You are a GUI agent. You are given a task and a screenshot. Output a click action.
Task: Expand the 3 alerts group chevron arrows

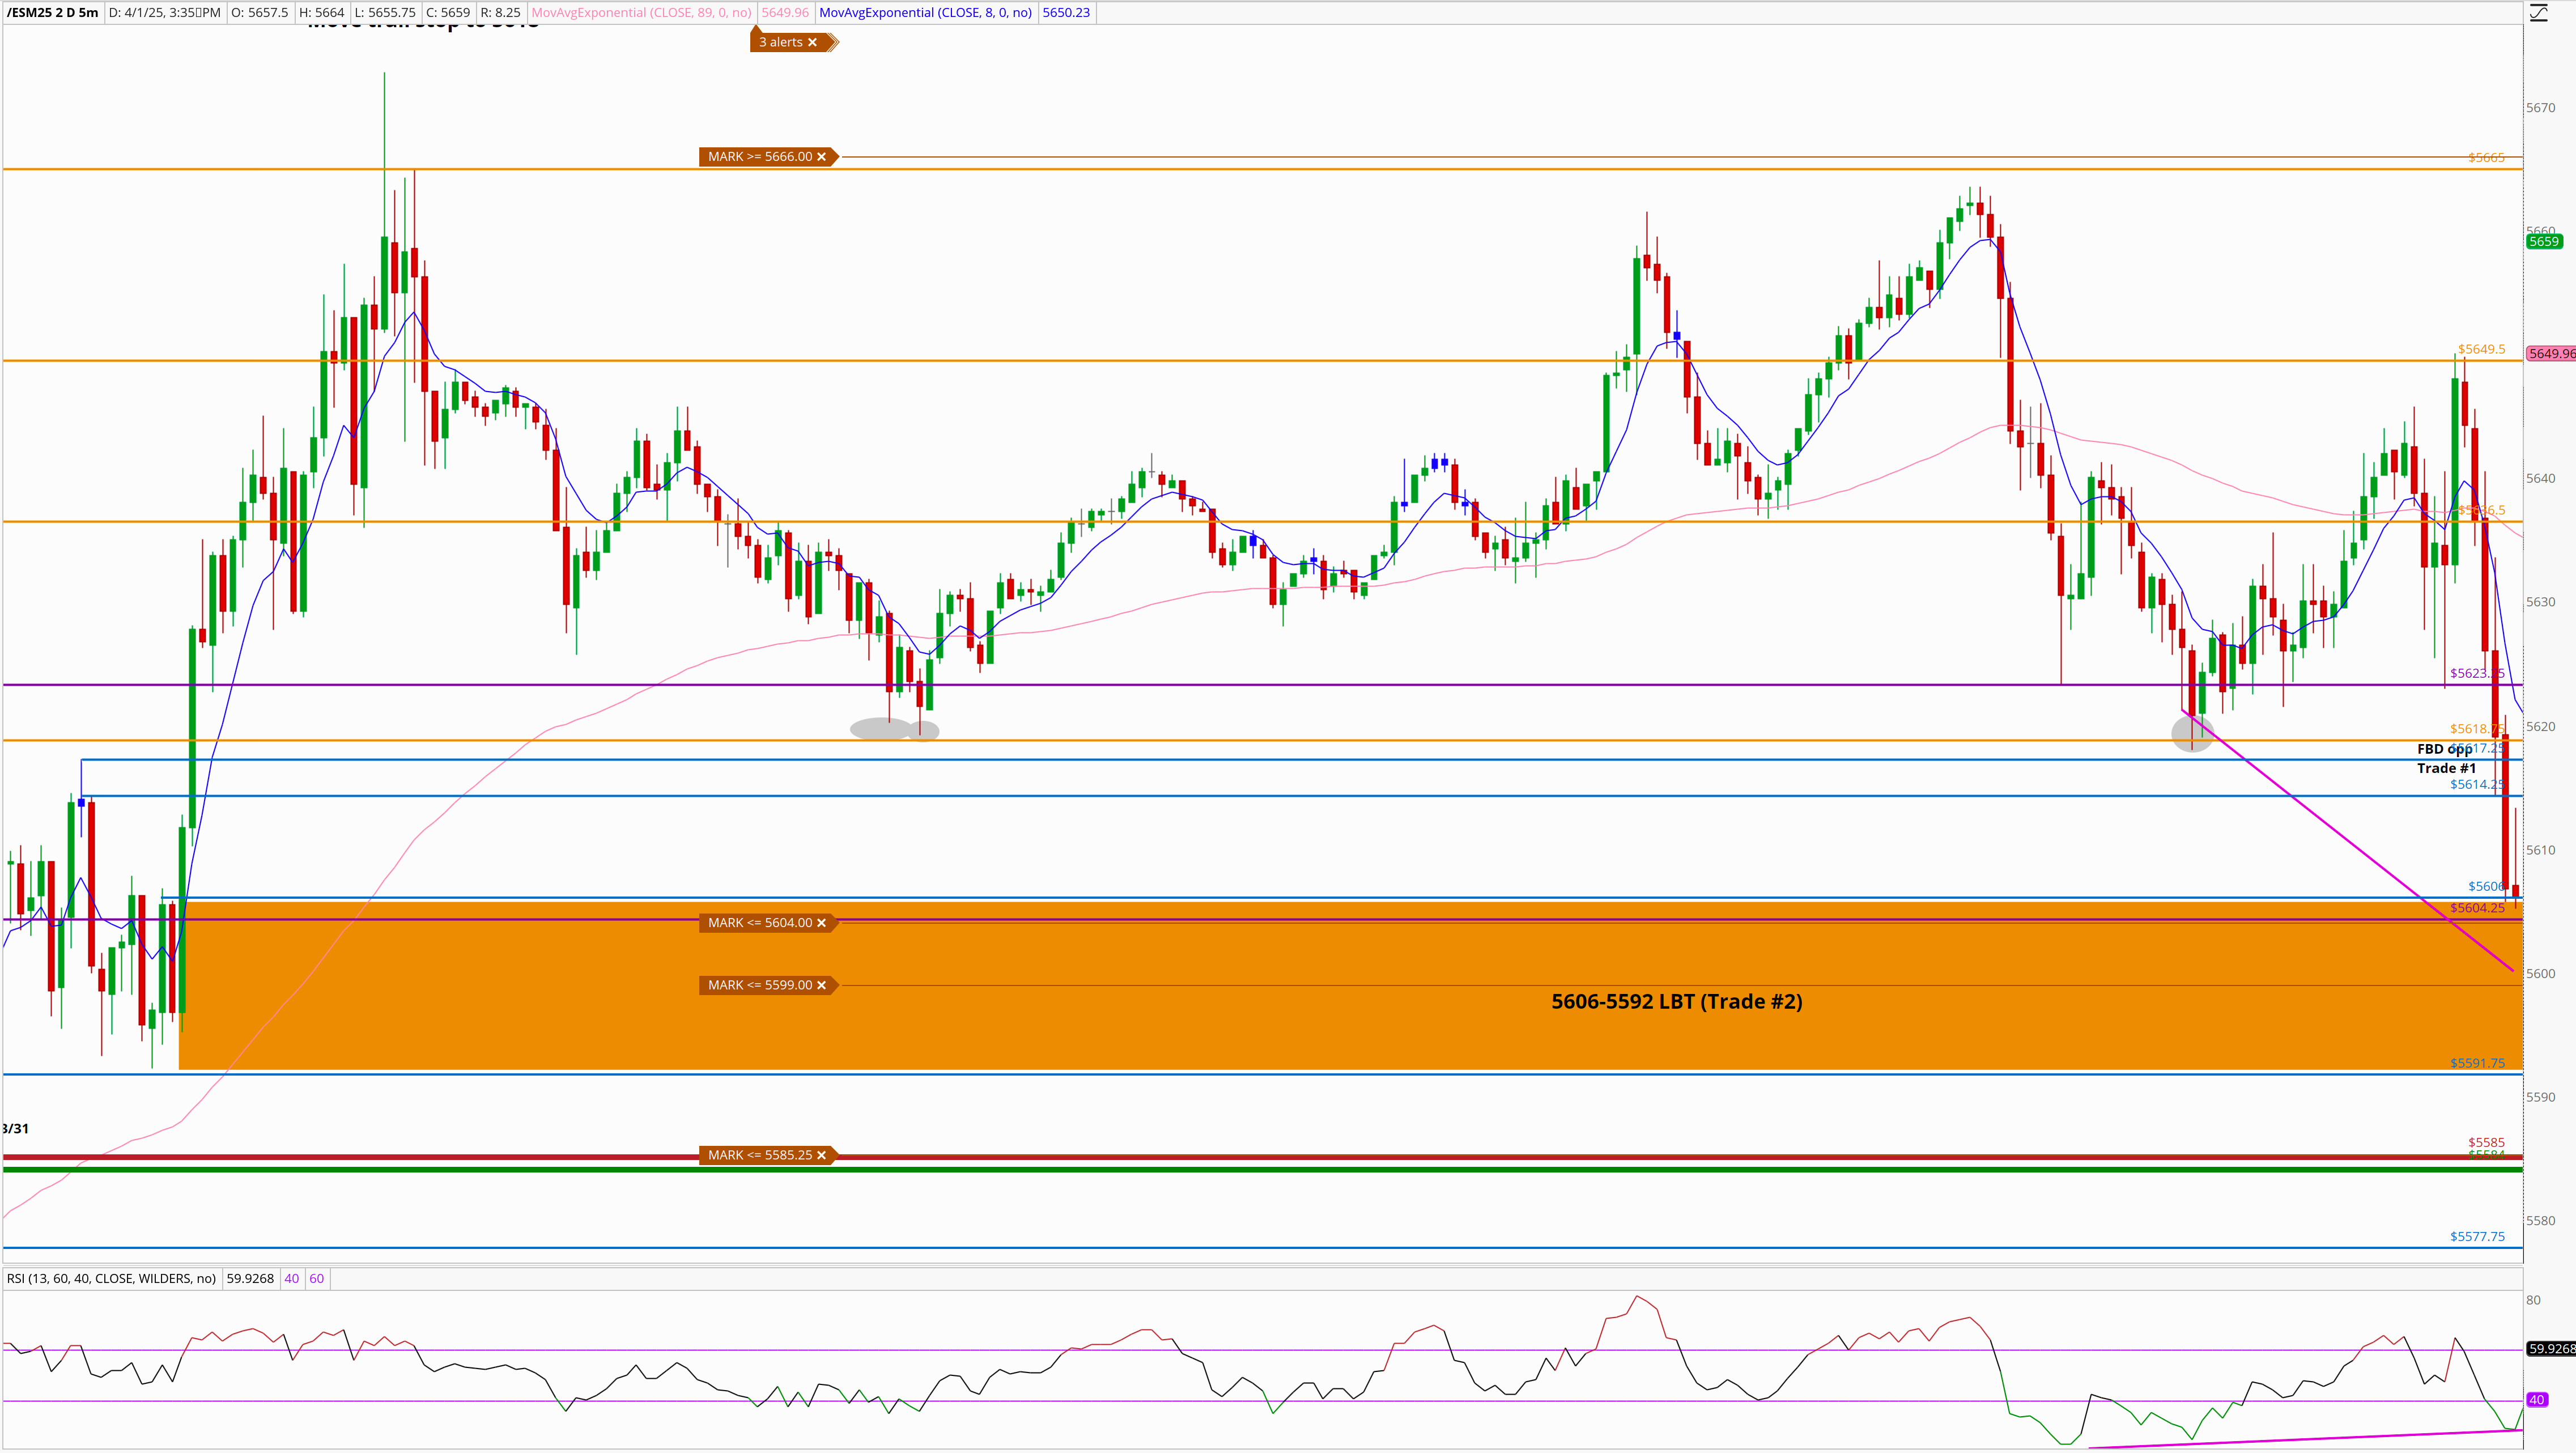[833, 42]
